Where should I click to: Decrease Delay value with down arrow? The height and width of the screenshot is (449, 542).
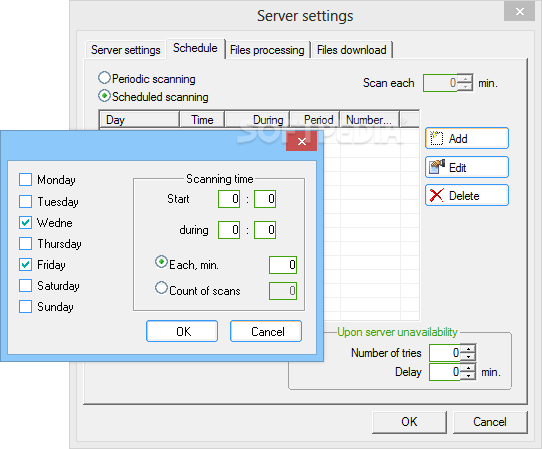(468, 376)
